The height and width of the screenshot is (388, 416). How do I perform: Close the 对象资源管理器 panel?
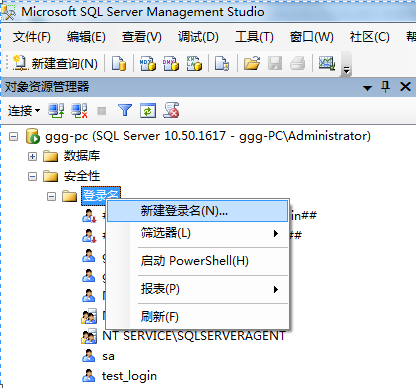(405, 87)
